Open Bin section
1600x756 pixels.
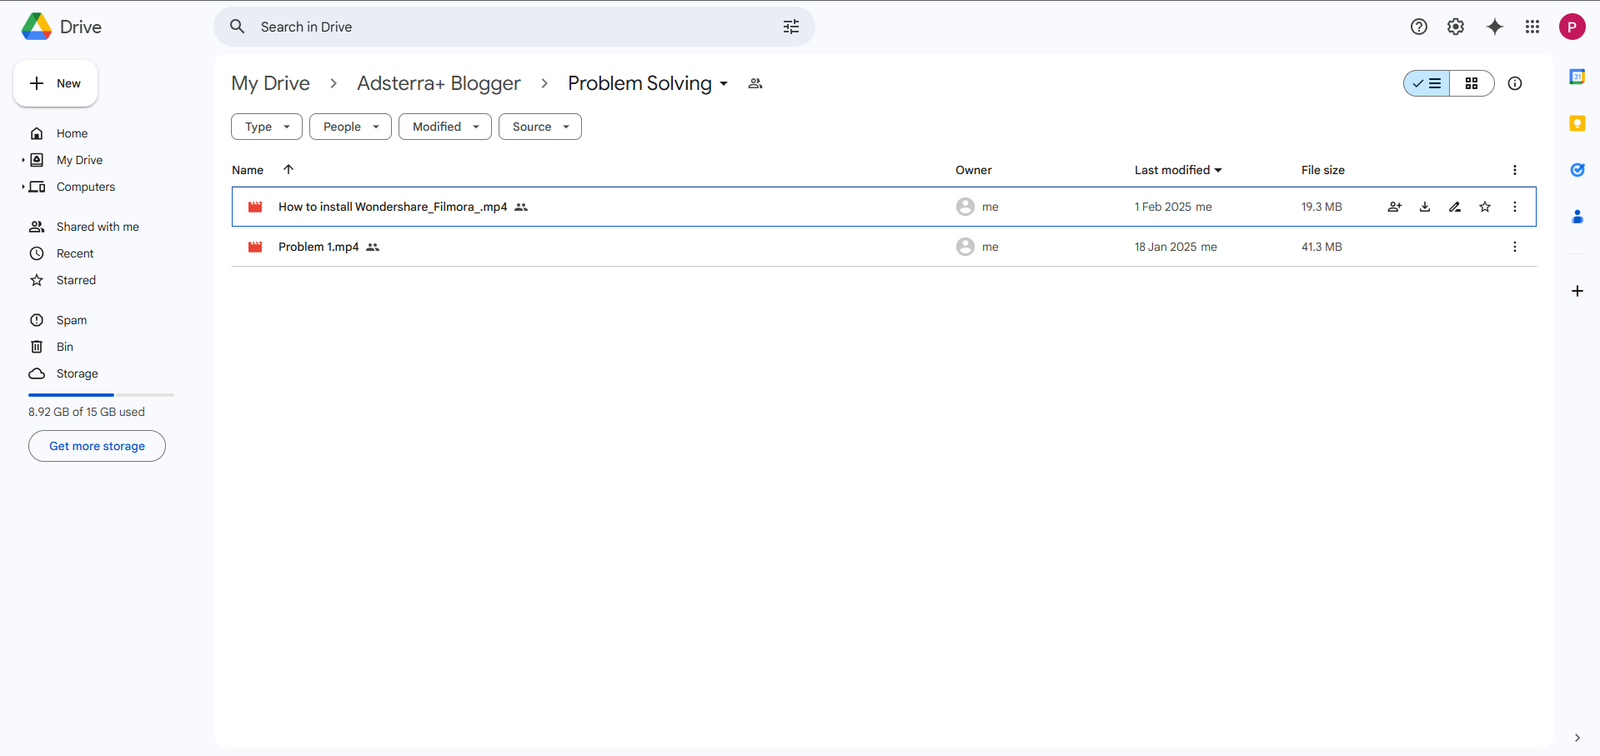coord(65,347)
